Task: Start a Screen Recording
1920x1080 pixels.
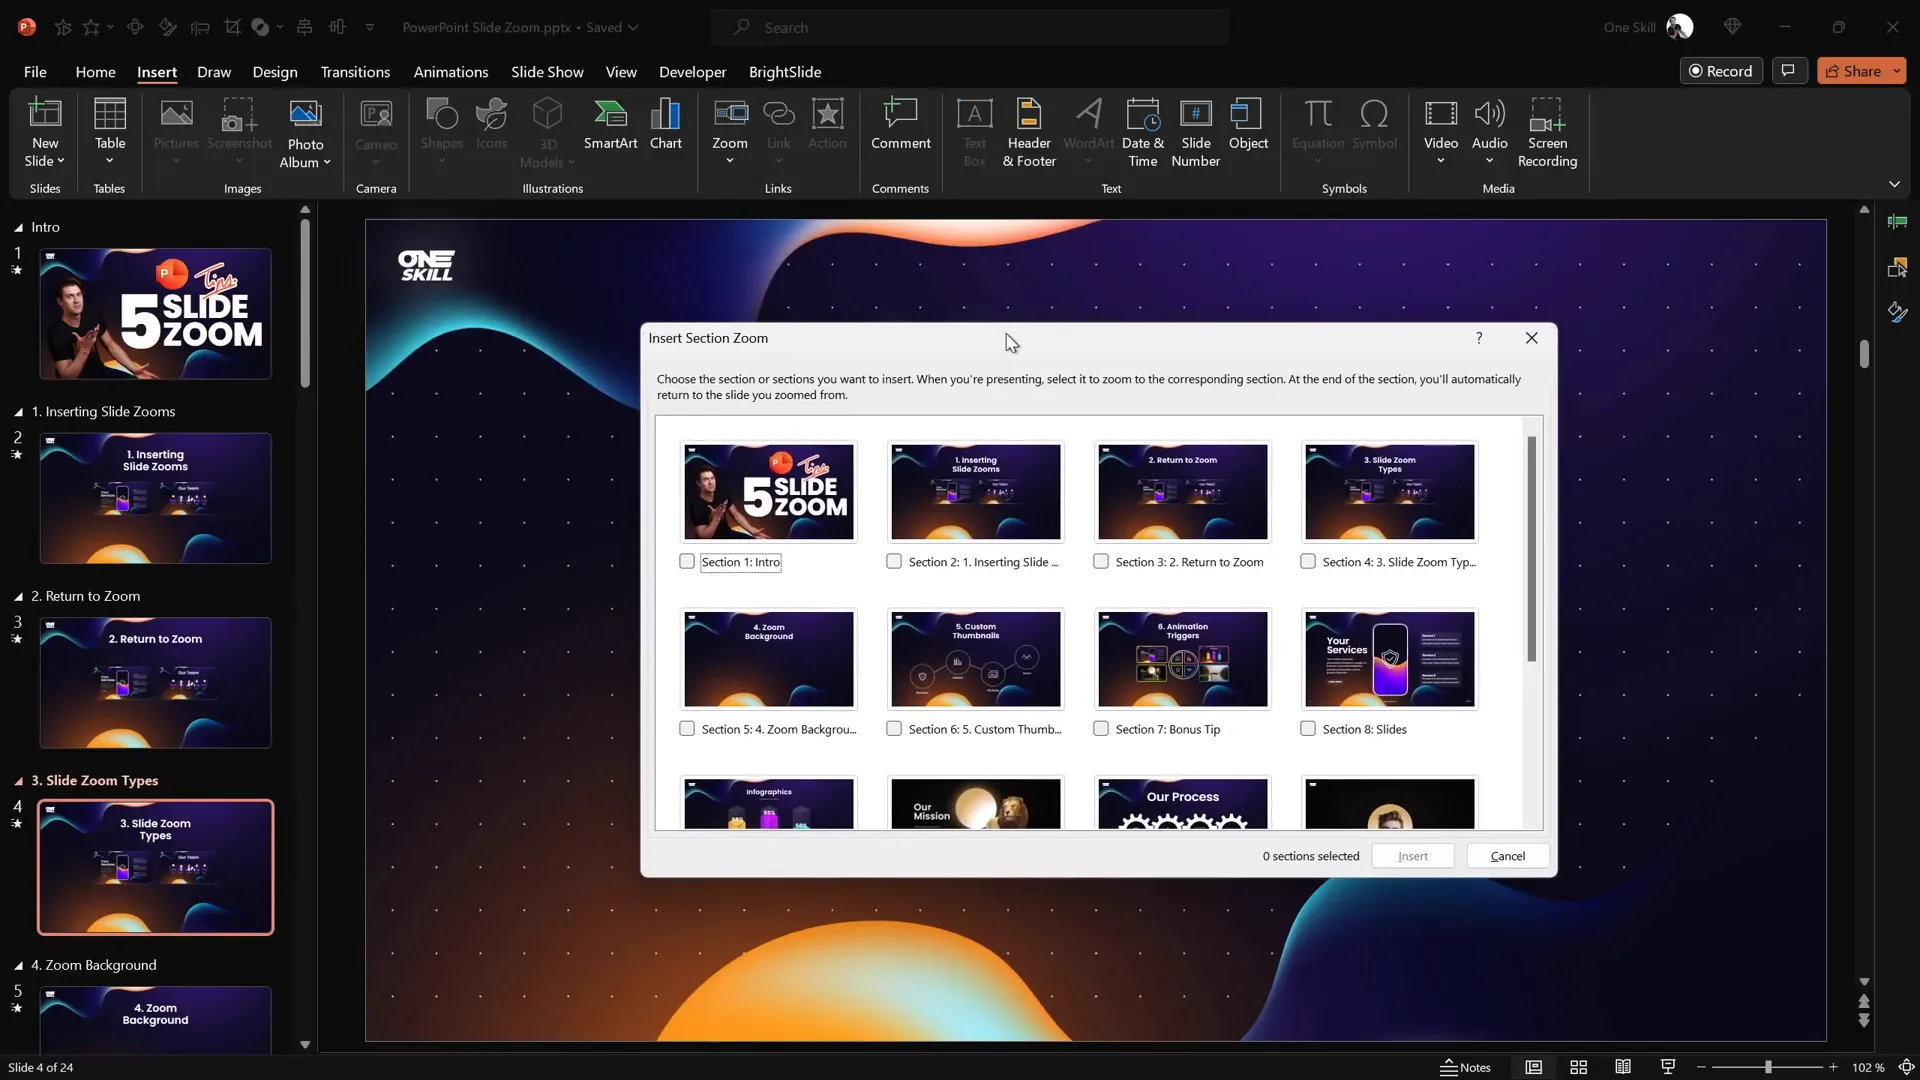Action: pyautogui.click(x=1547, y=132)
